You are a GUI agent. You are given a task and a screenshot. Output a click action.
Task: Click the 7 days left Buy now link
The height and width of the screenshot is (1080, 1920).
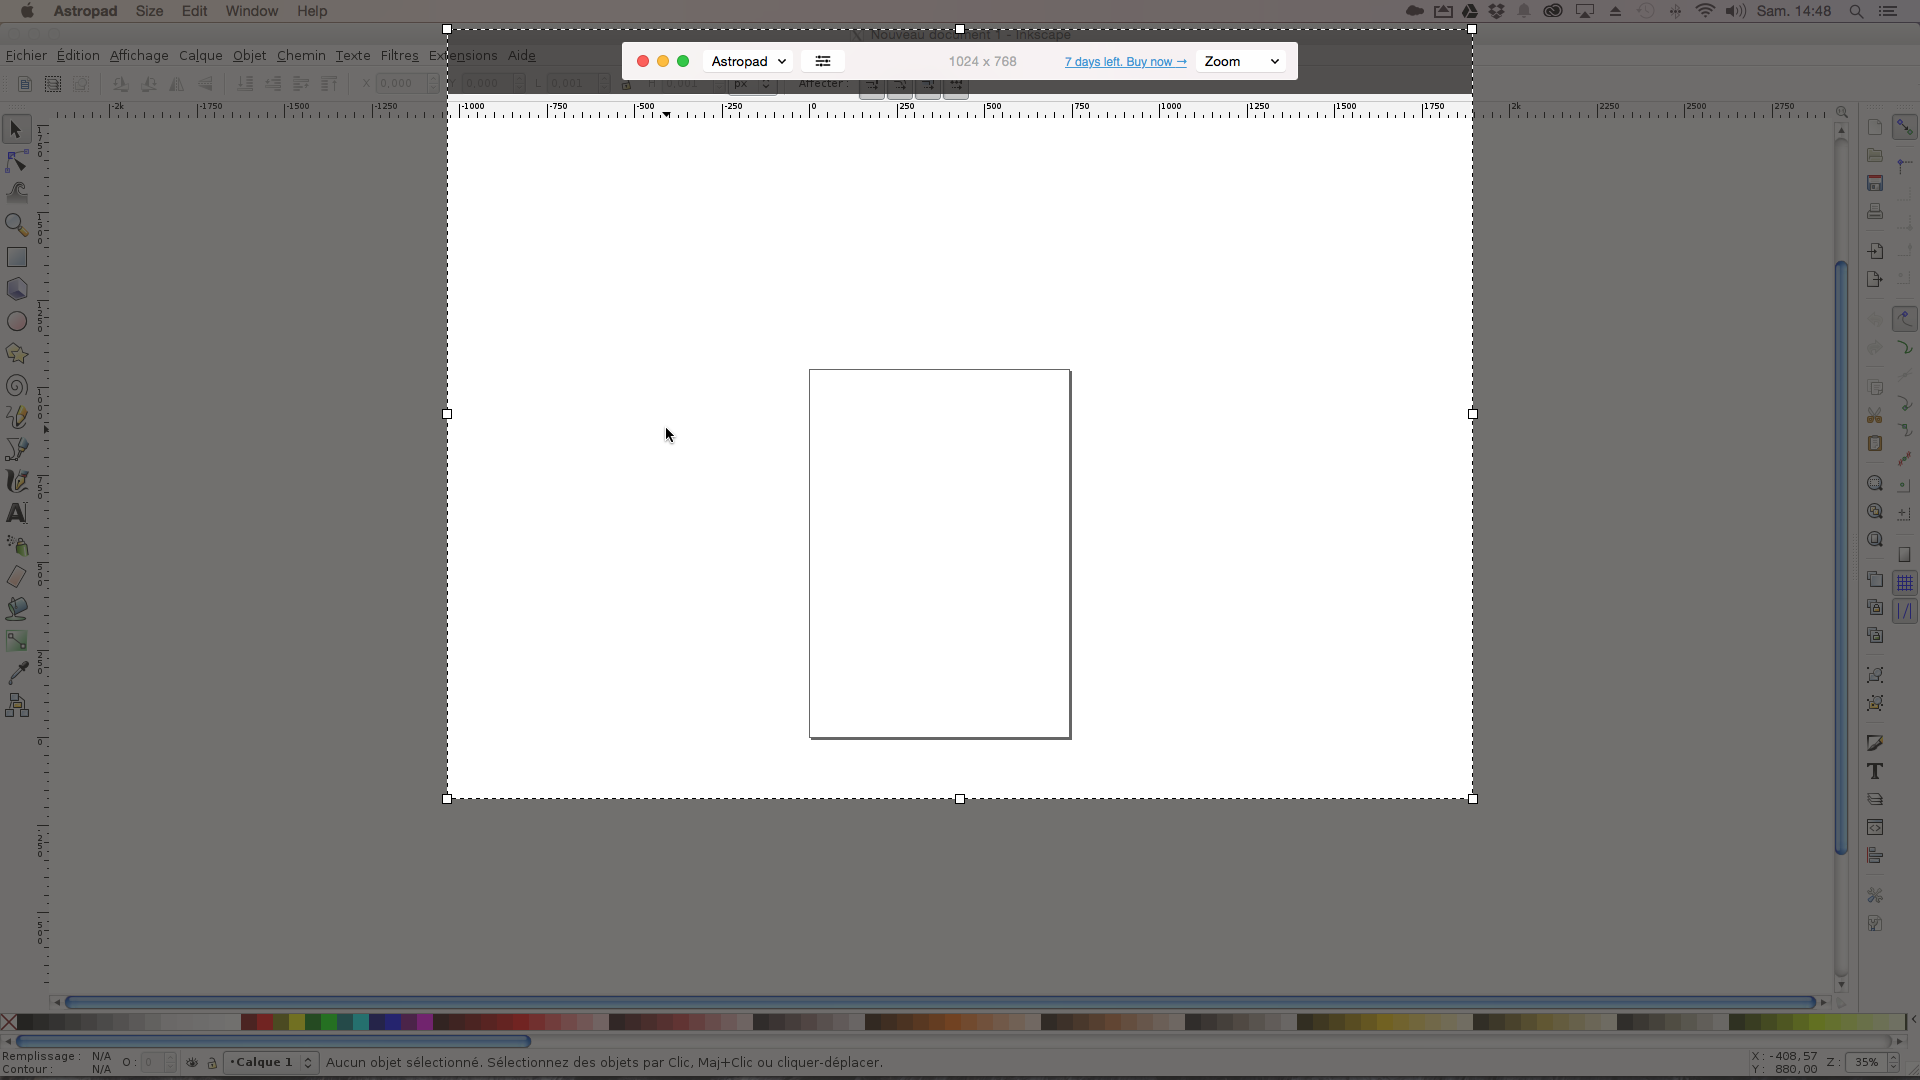tap(1125, 62)
